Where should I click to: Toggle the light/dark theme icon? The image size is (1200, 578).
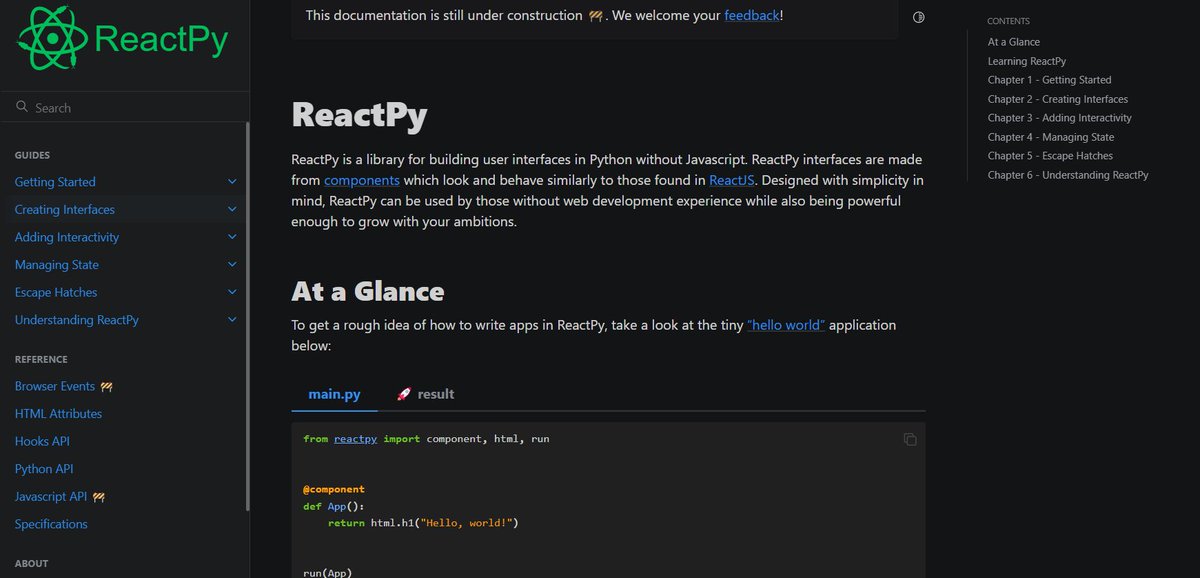[x=919, y=17]
